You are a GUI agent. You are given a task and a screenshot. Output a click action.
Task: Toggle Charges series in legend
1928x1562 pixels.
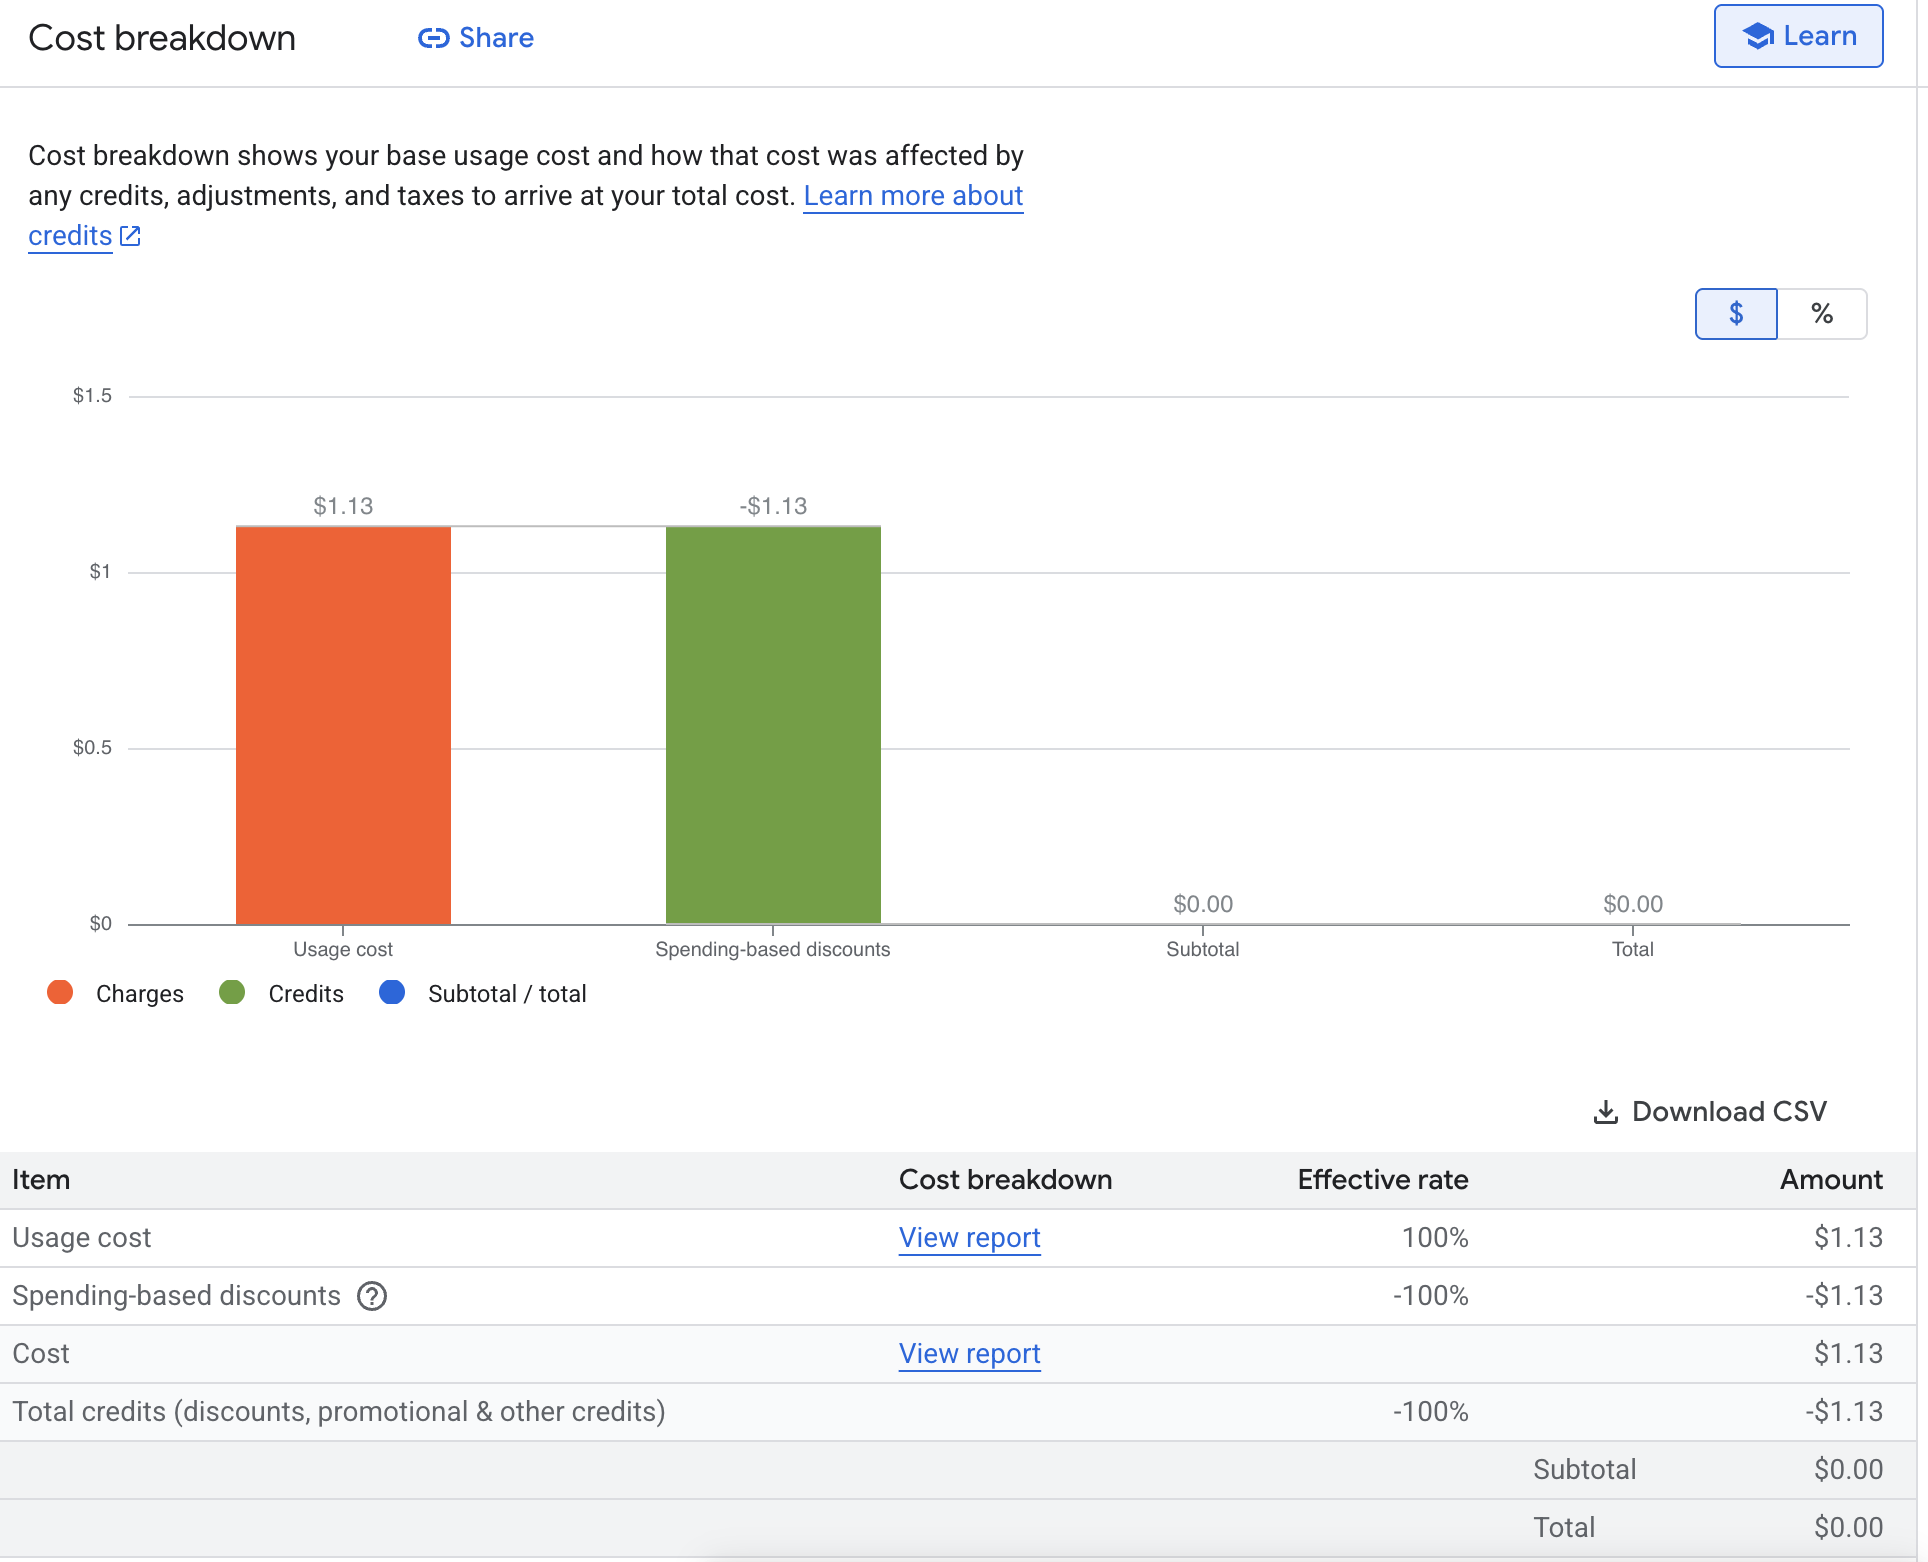tap(139, 993)
